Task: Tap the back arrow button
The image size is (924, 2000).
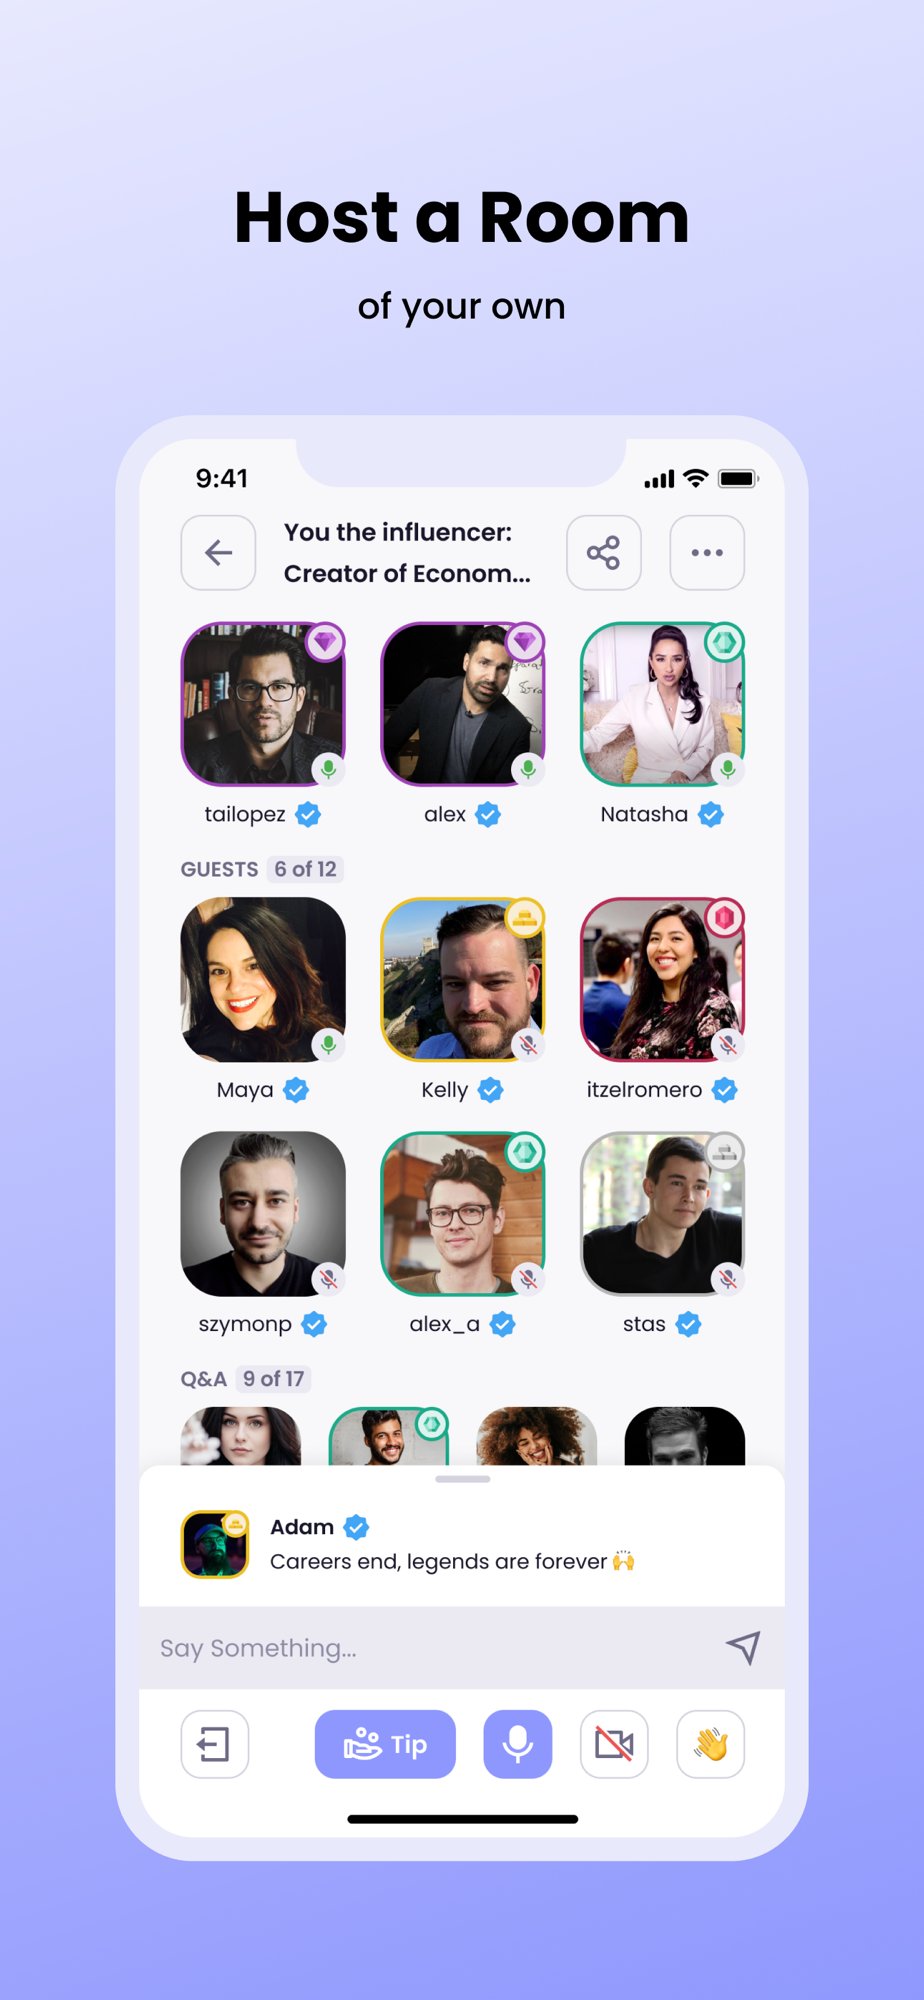Action: [218, 553]
